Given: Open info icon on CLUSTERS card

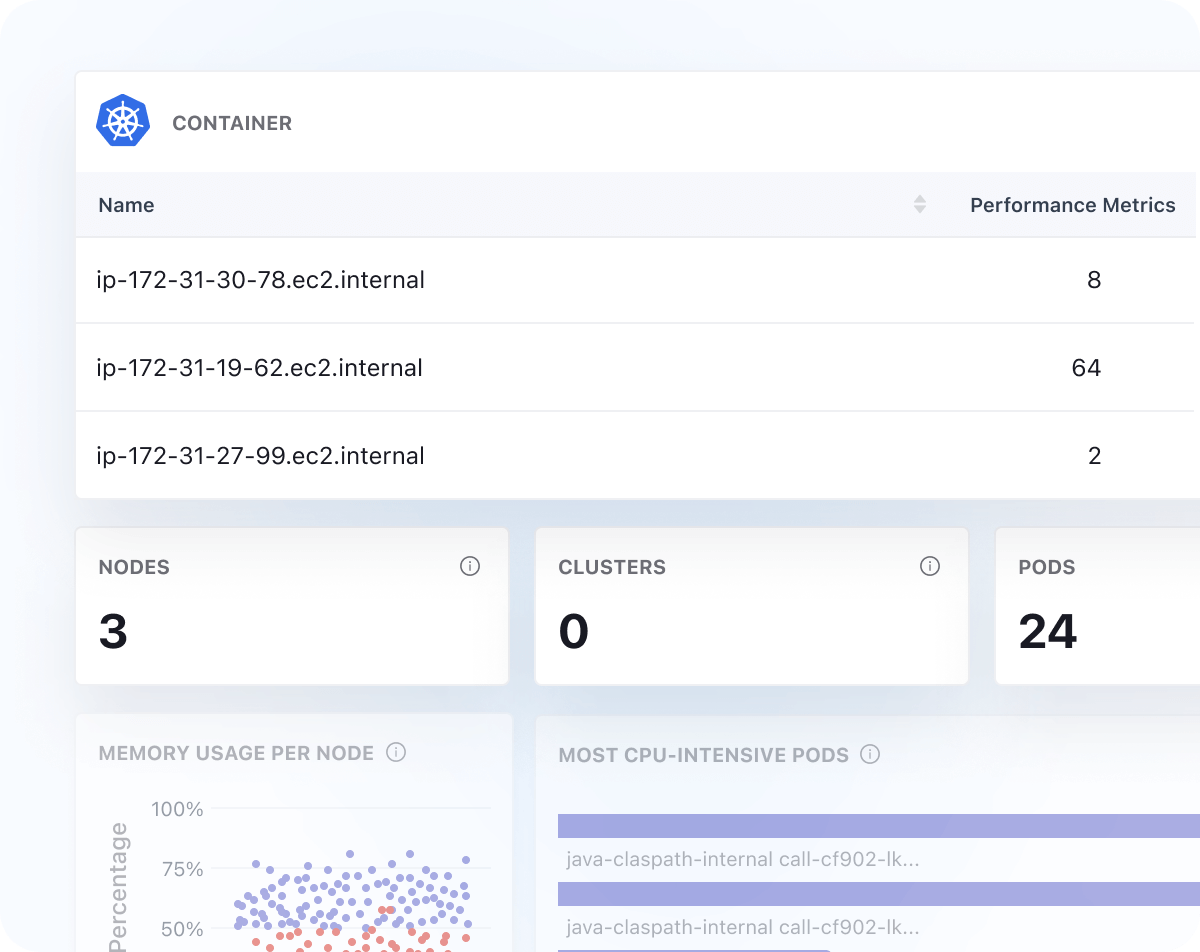Looking at the screenshot, I should (x=930, y=566).
